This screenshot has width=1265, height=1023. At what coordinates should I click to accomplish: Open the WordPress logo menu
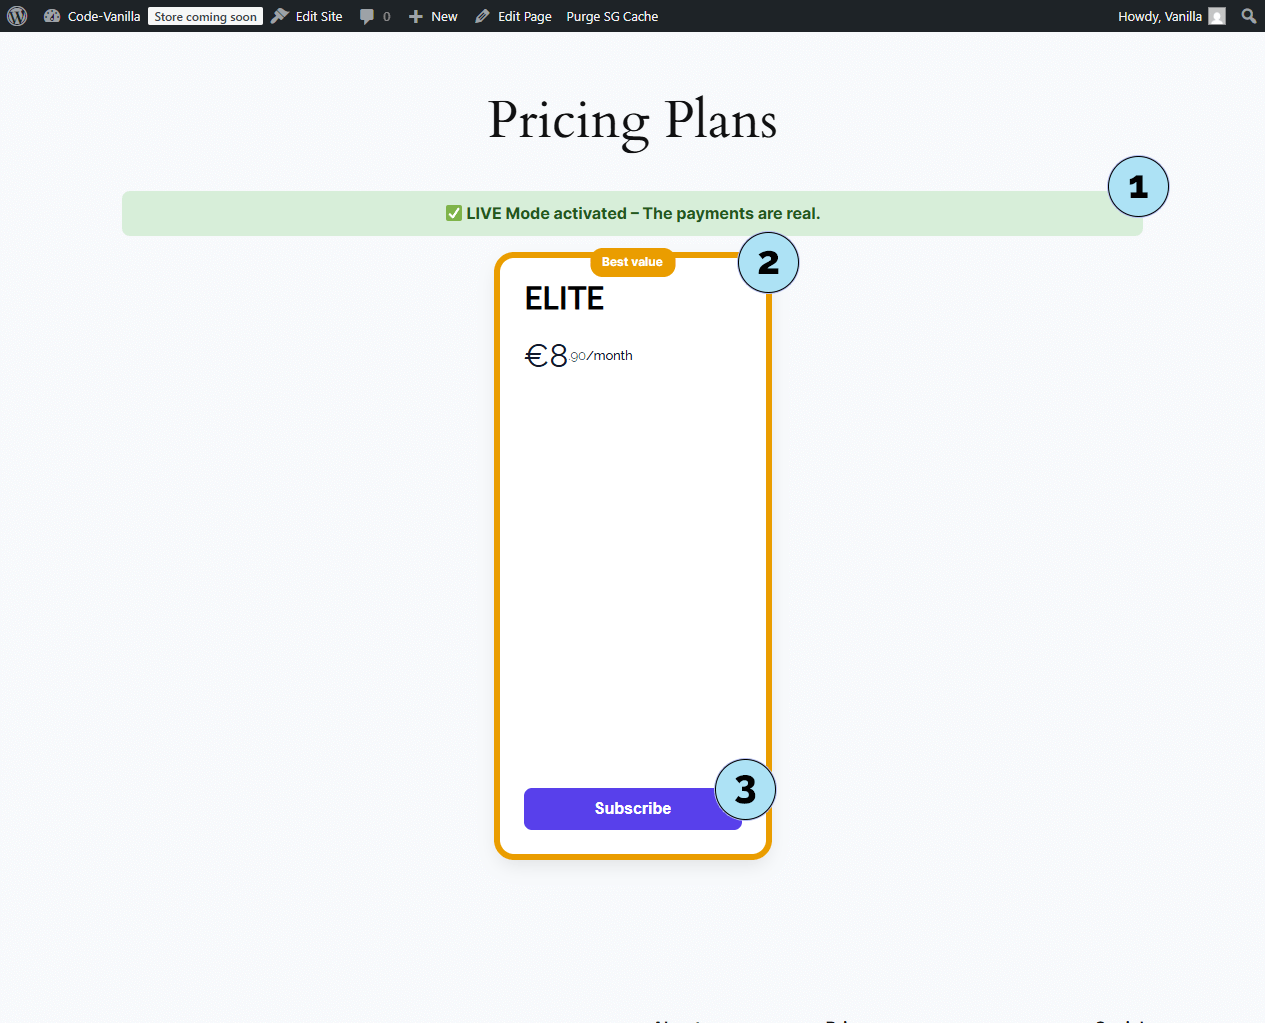pos(17,16)
